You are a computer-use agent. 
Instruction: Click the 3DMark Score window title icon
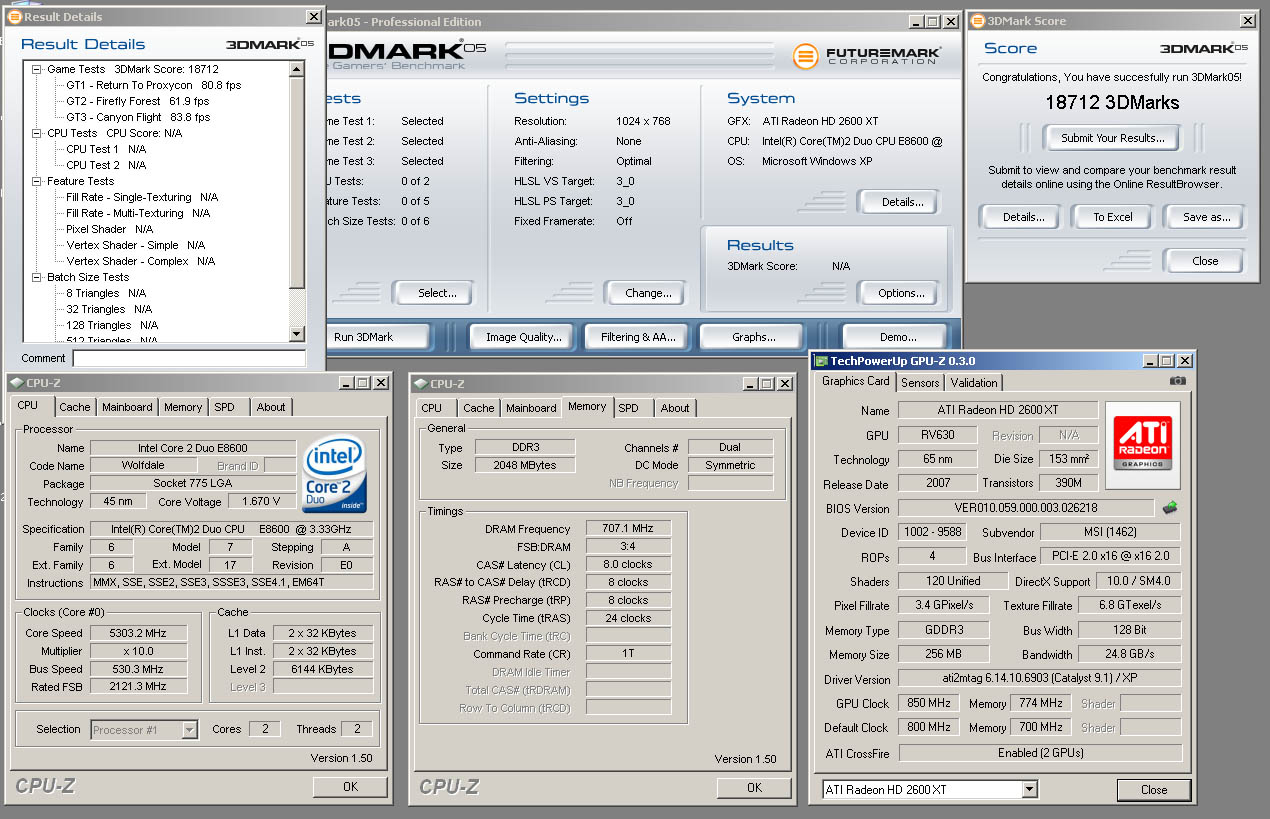coord(976,20)
